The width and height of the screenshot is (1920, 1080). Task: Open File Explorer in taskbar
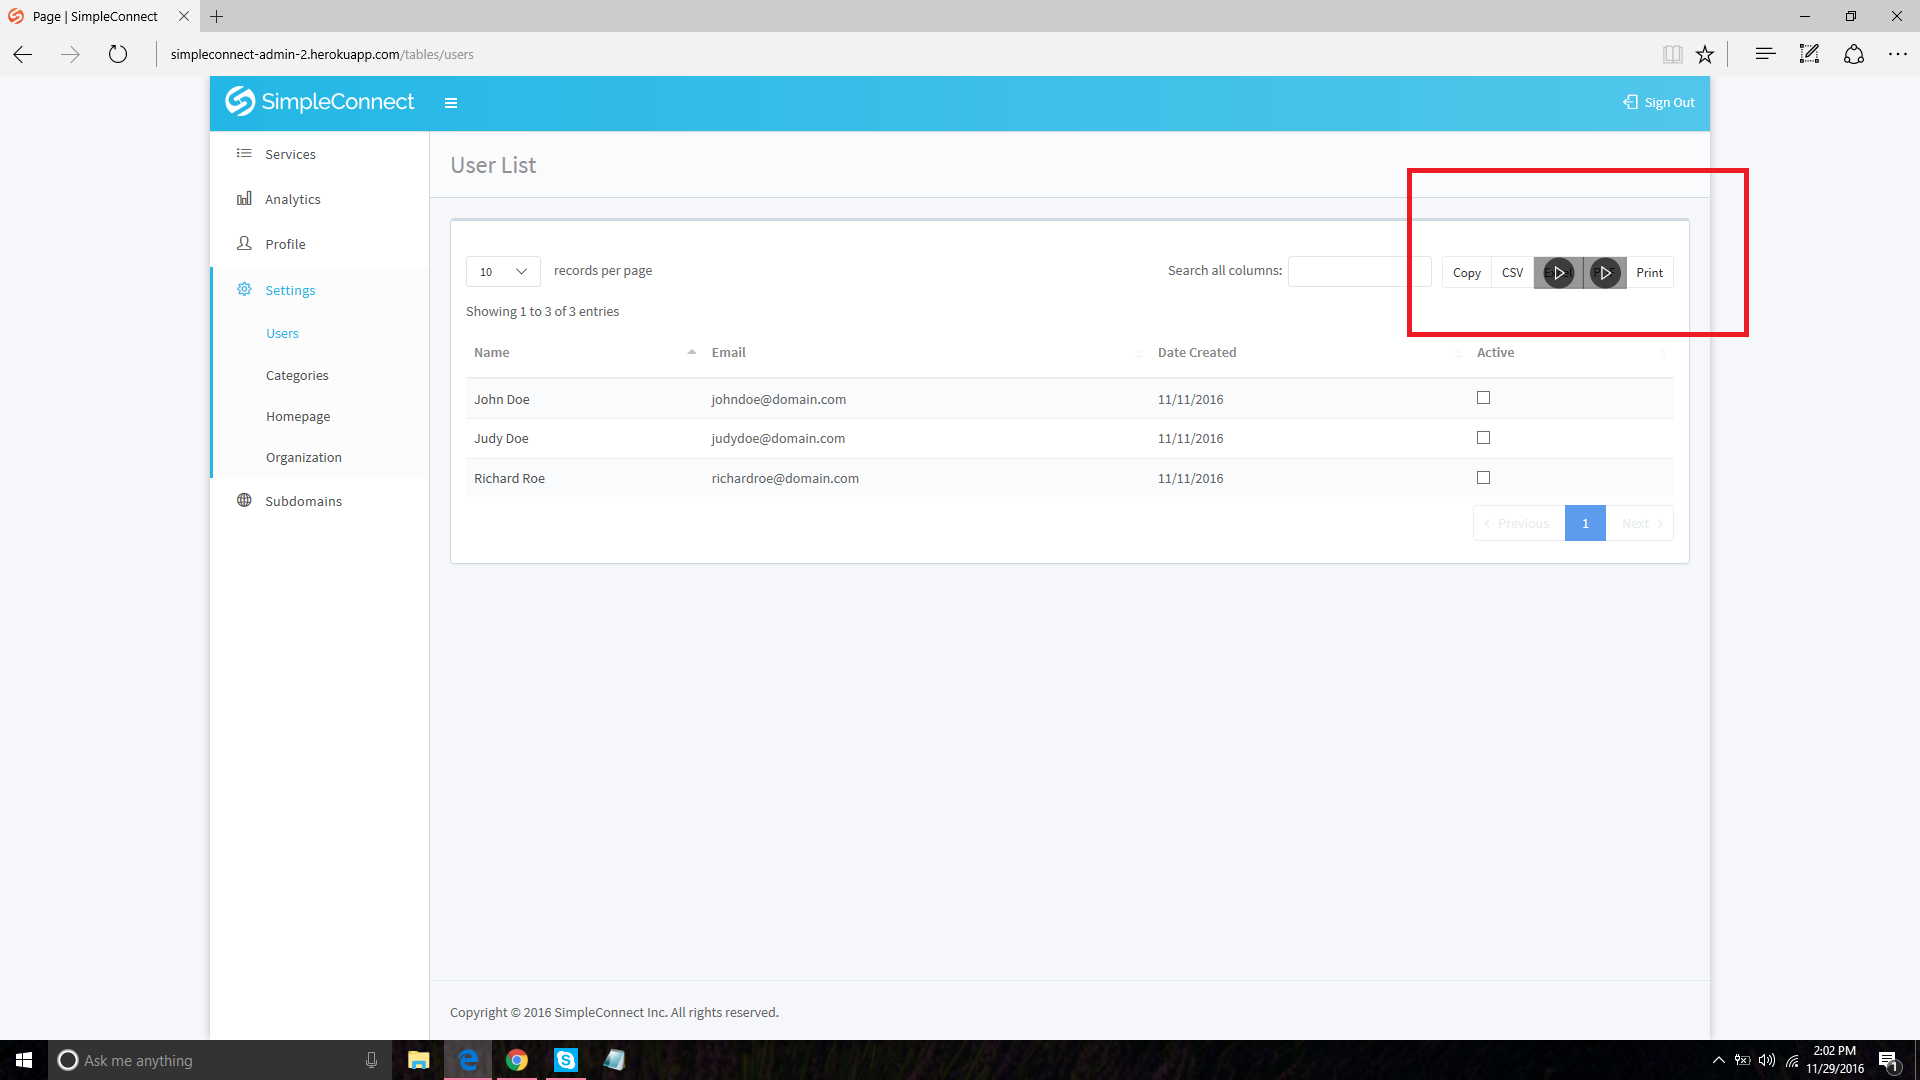pyautogui.click(x=419, y=1060)
